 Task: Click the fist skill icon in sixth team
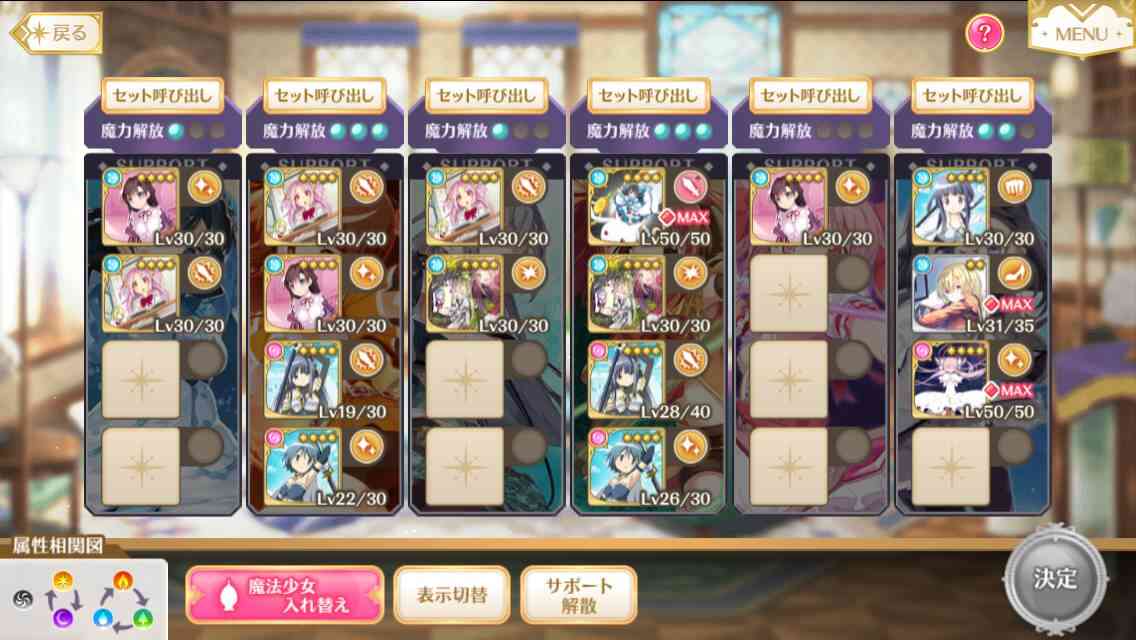click(1014, 187)
